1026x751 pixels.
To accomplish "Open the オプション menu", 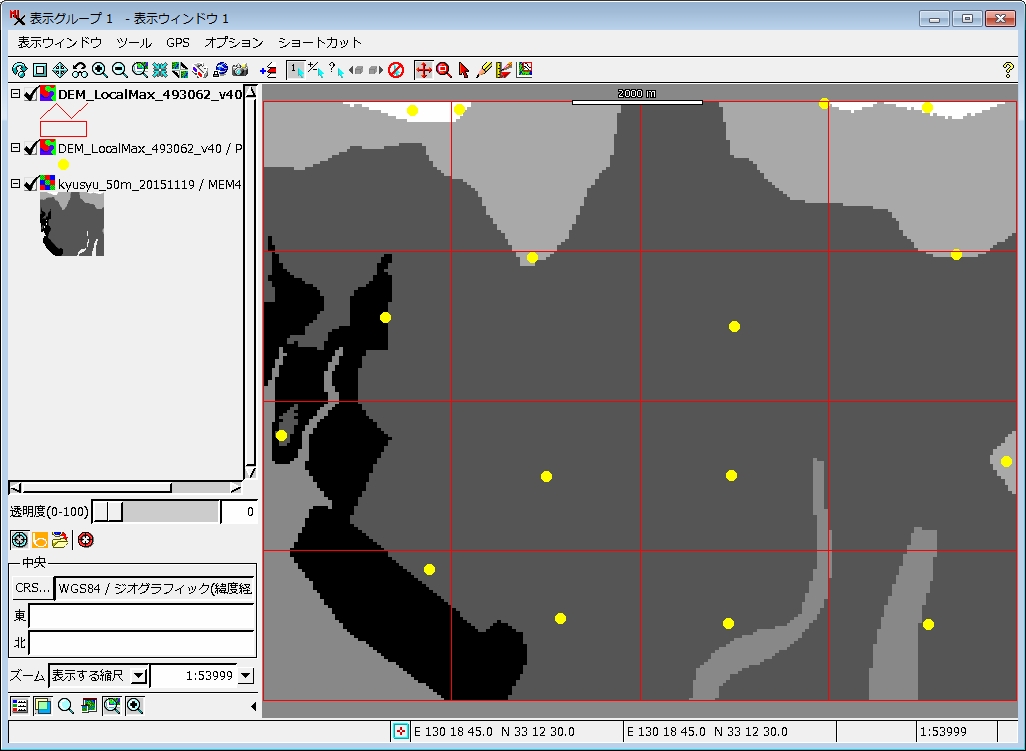I will coord(233,43).
